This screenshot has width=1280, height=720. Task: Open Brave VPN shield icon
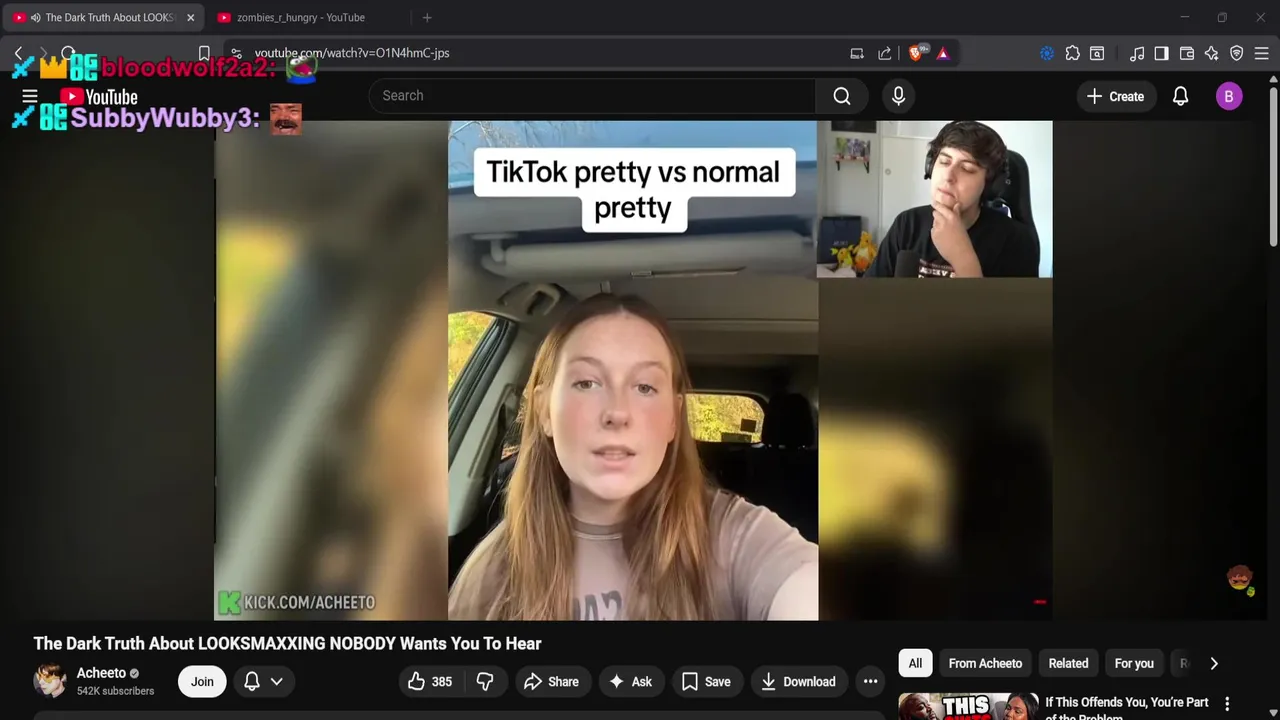coord(1236,53)
